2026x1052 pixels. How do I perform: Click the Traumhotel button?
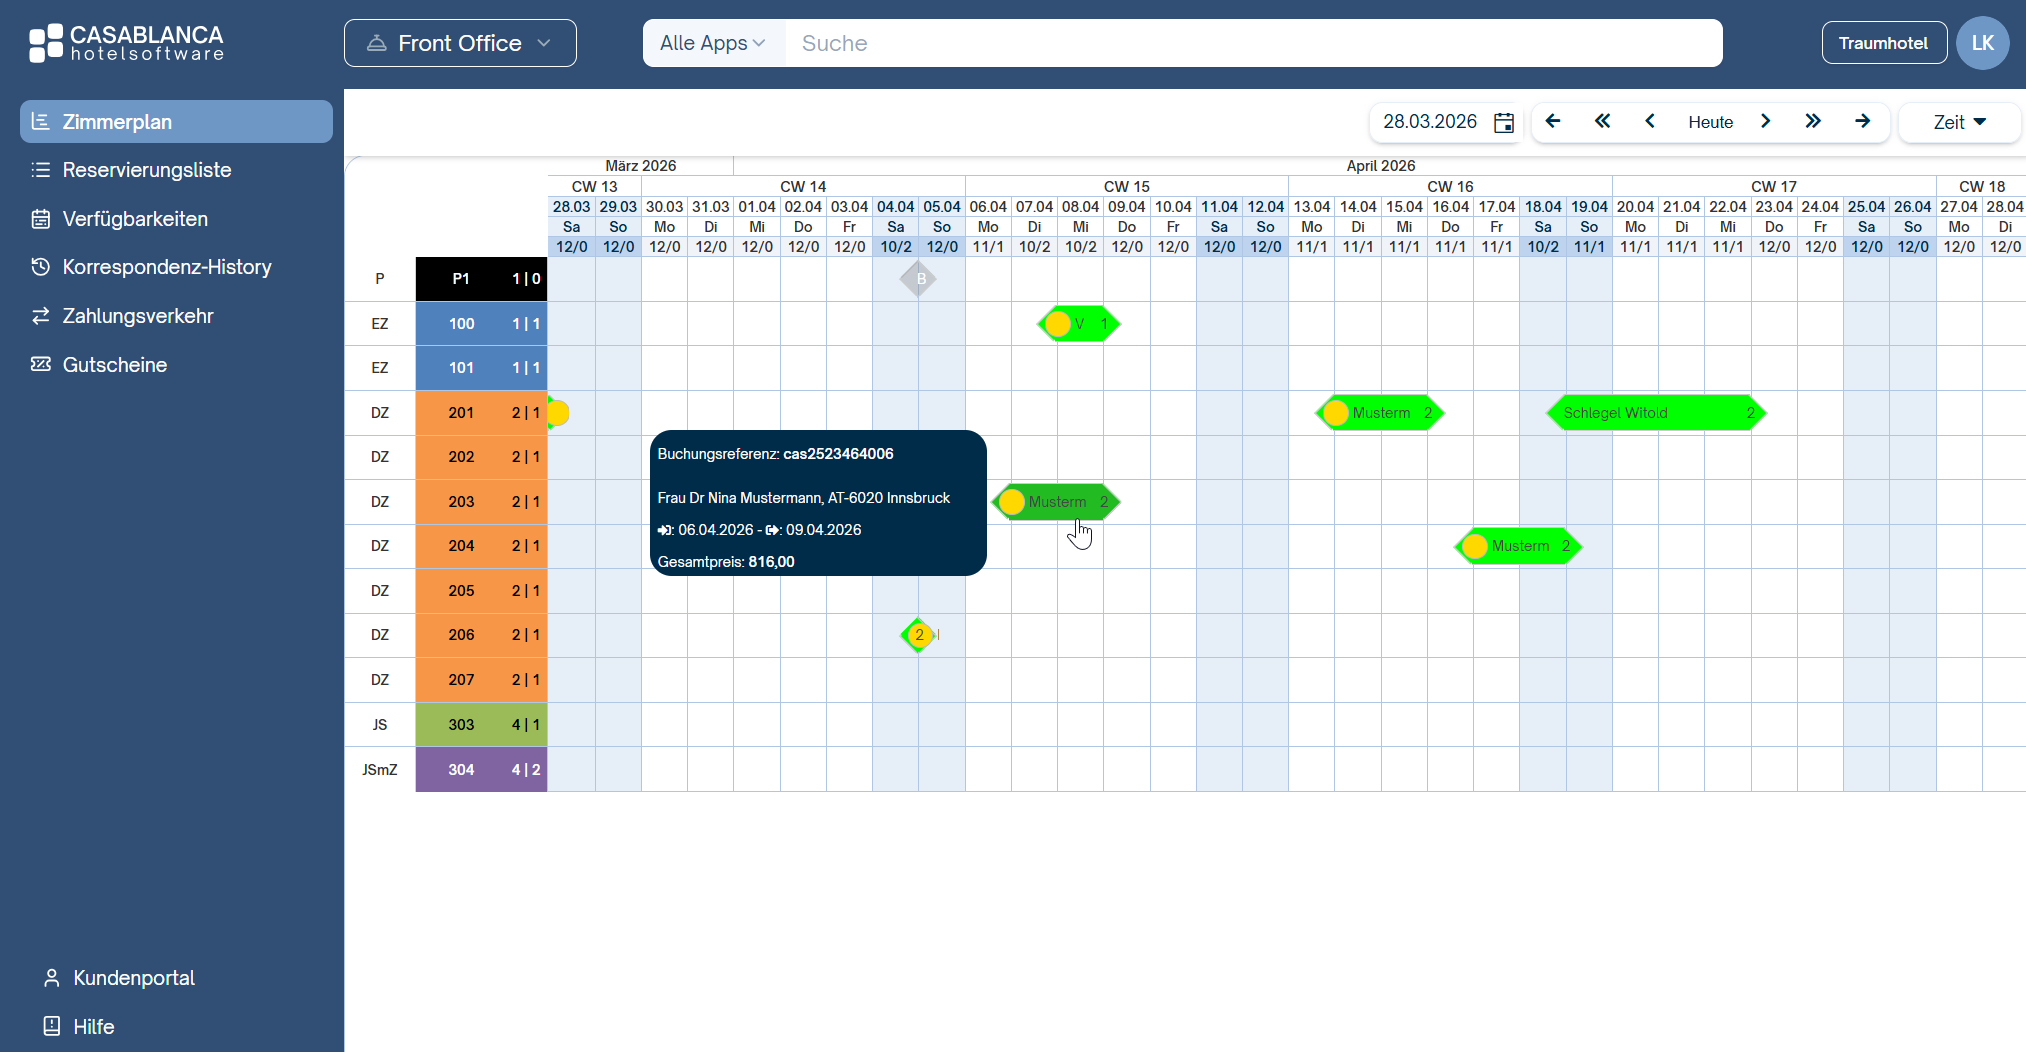1883,43
